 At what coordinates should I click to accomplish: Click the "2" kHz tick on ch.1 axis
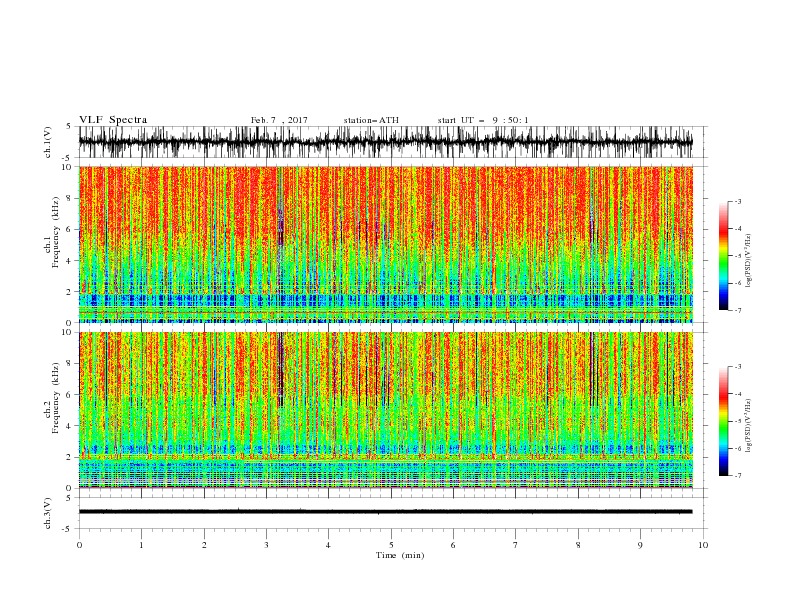pos(70,292)
